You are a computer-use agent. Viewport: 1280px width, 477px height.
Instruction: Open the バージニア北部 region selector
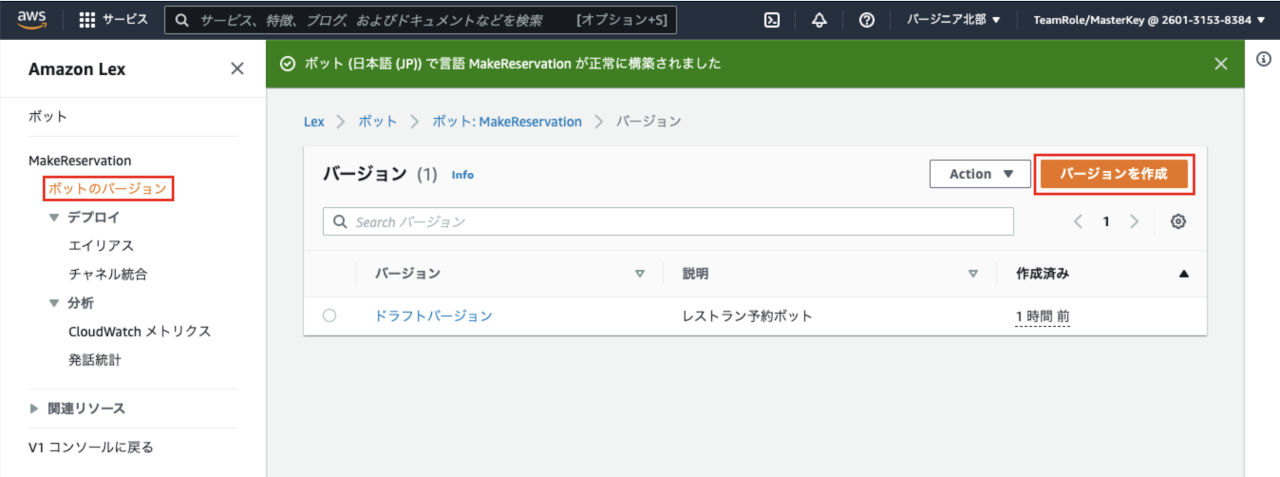pos(953,19)
